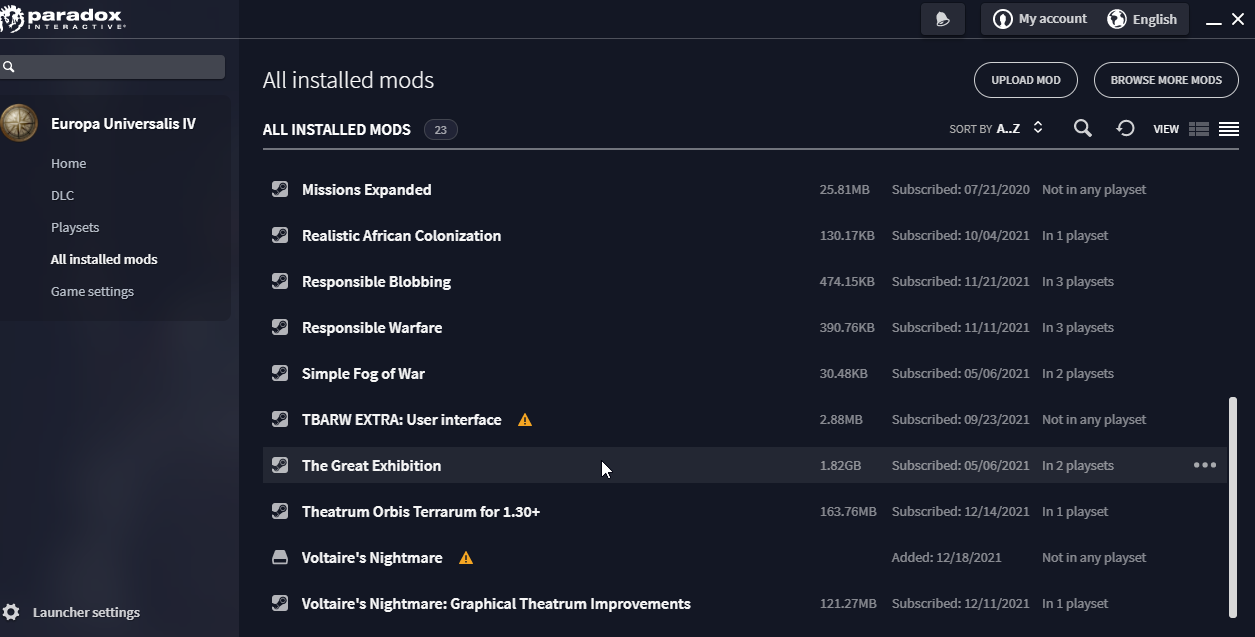Select The Great Exhibition mod name

click(372, 465)
